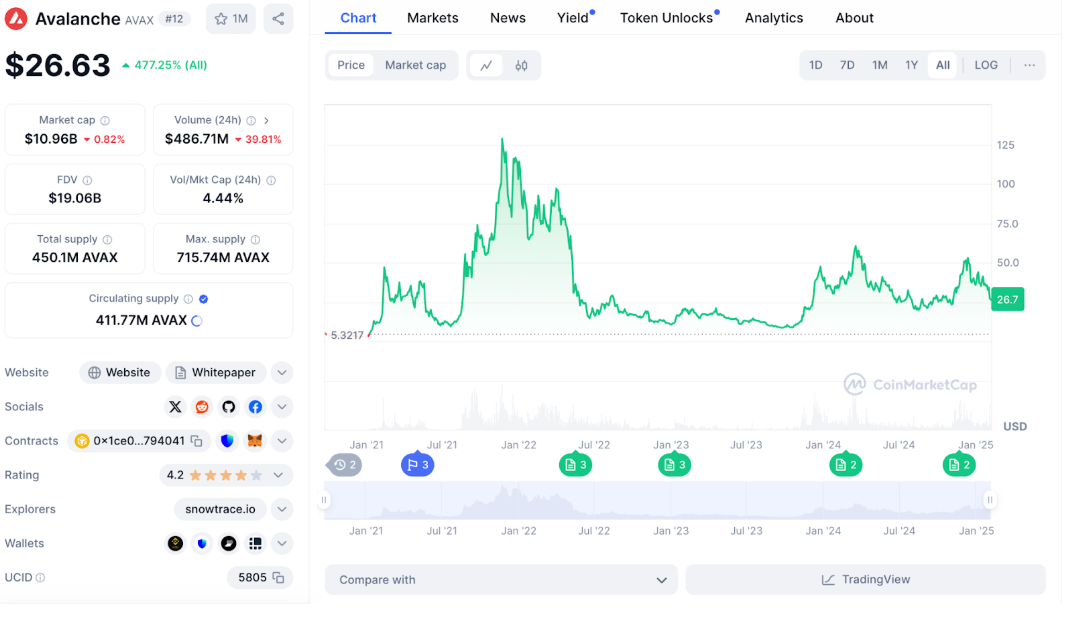Open Avalanche's Reddit social link
Viewport: 1072px width, 622px height.
[202, 407]
